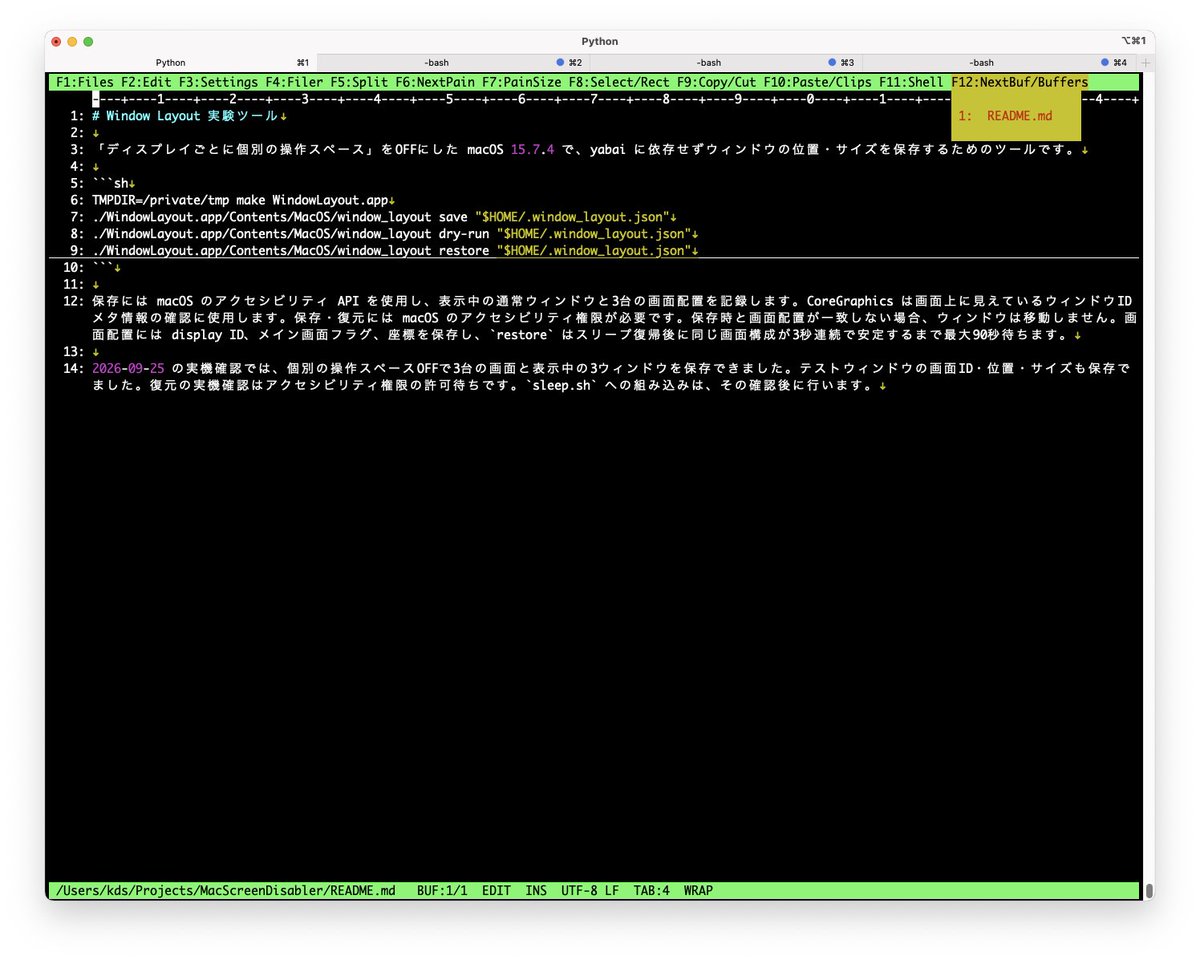Viewport: 1200px width, 960px height.
Task: Click the date "2026-09-25" on line 14
Action: (x=128, y=369)
